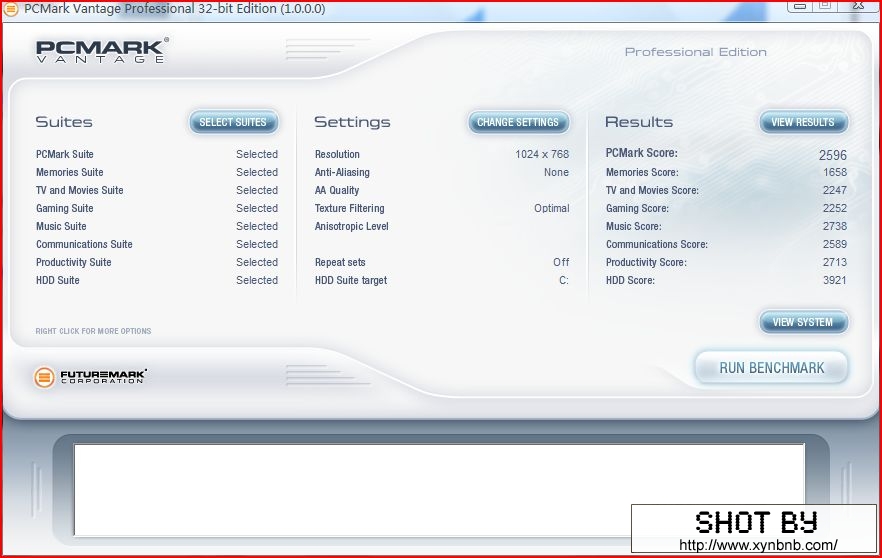
Task: Click the Resolution setting label
Action: coord(337,154)
